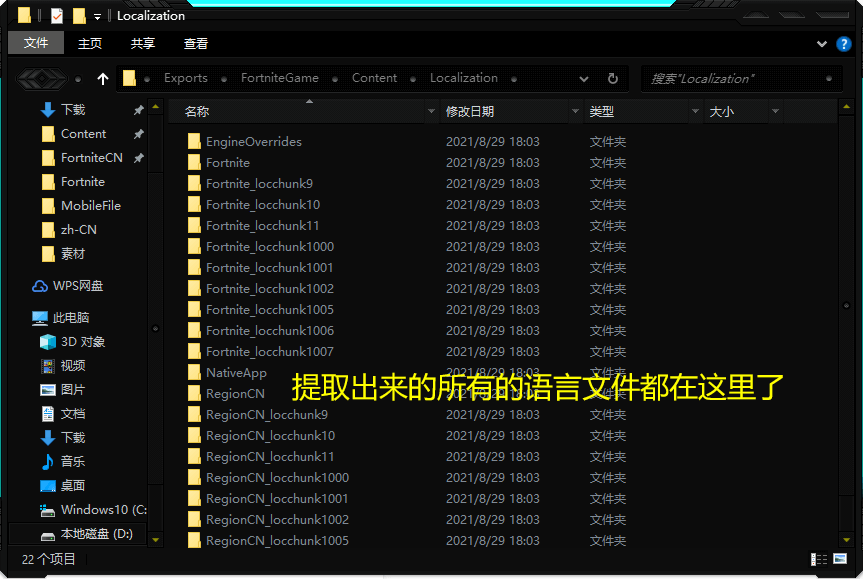
Task: Expand the ribbon with the chevron
Action: tap(822, 43)
